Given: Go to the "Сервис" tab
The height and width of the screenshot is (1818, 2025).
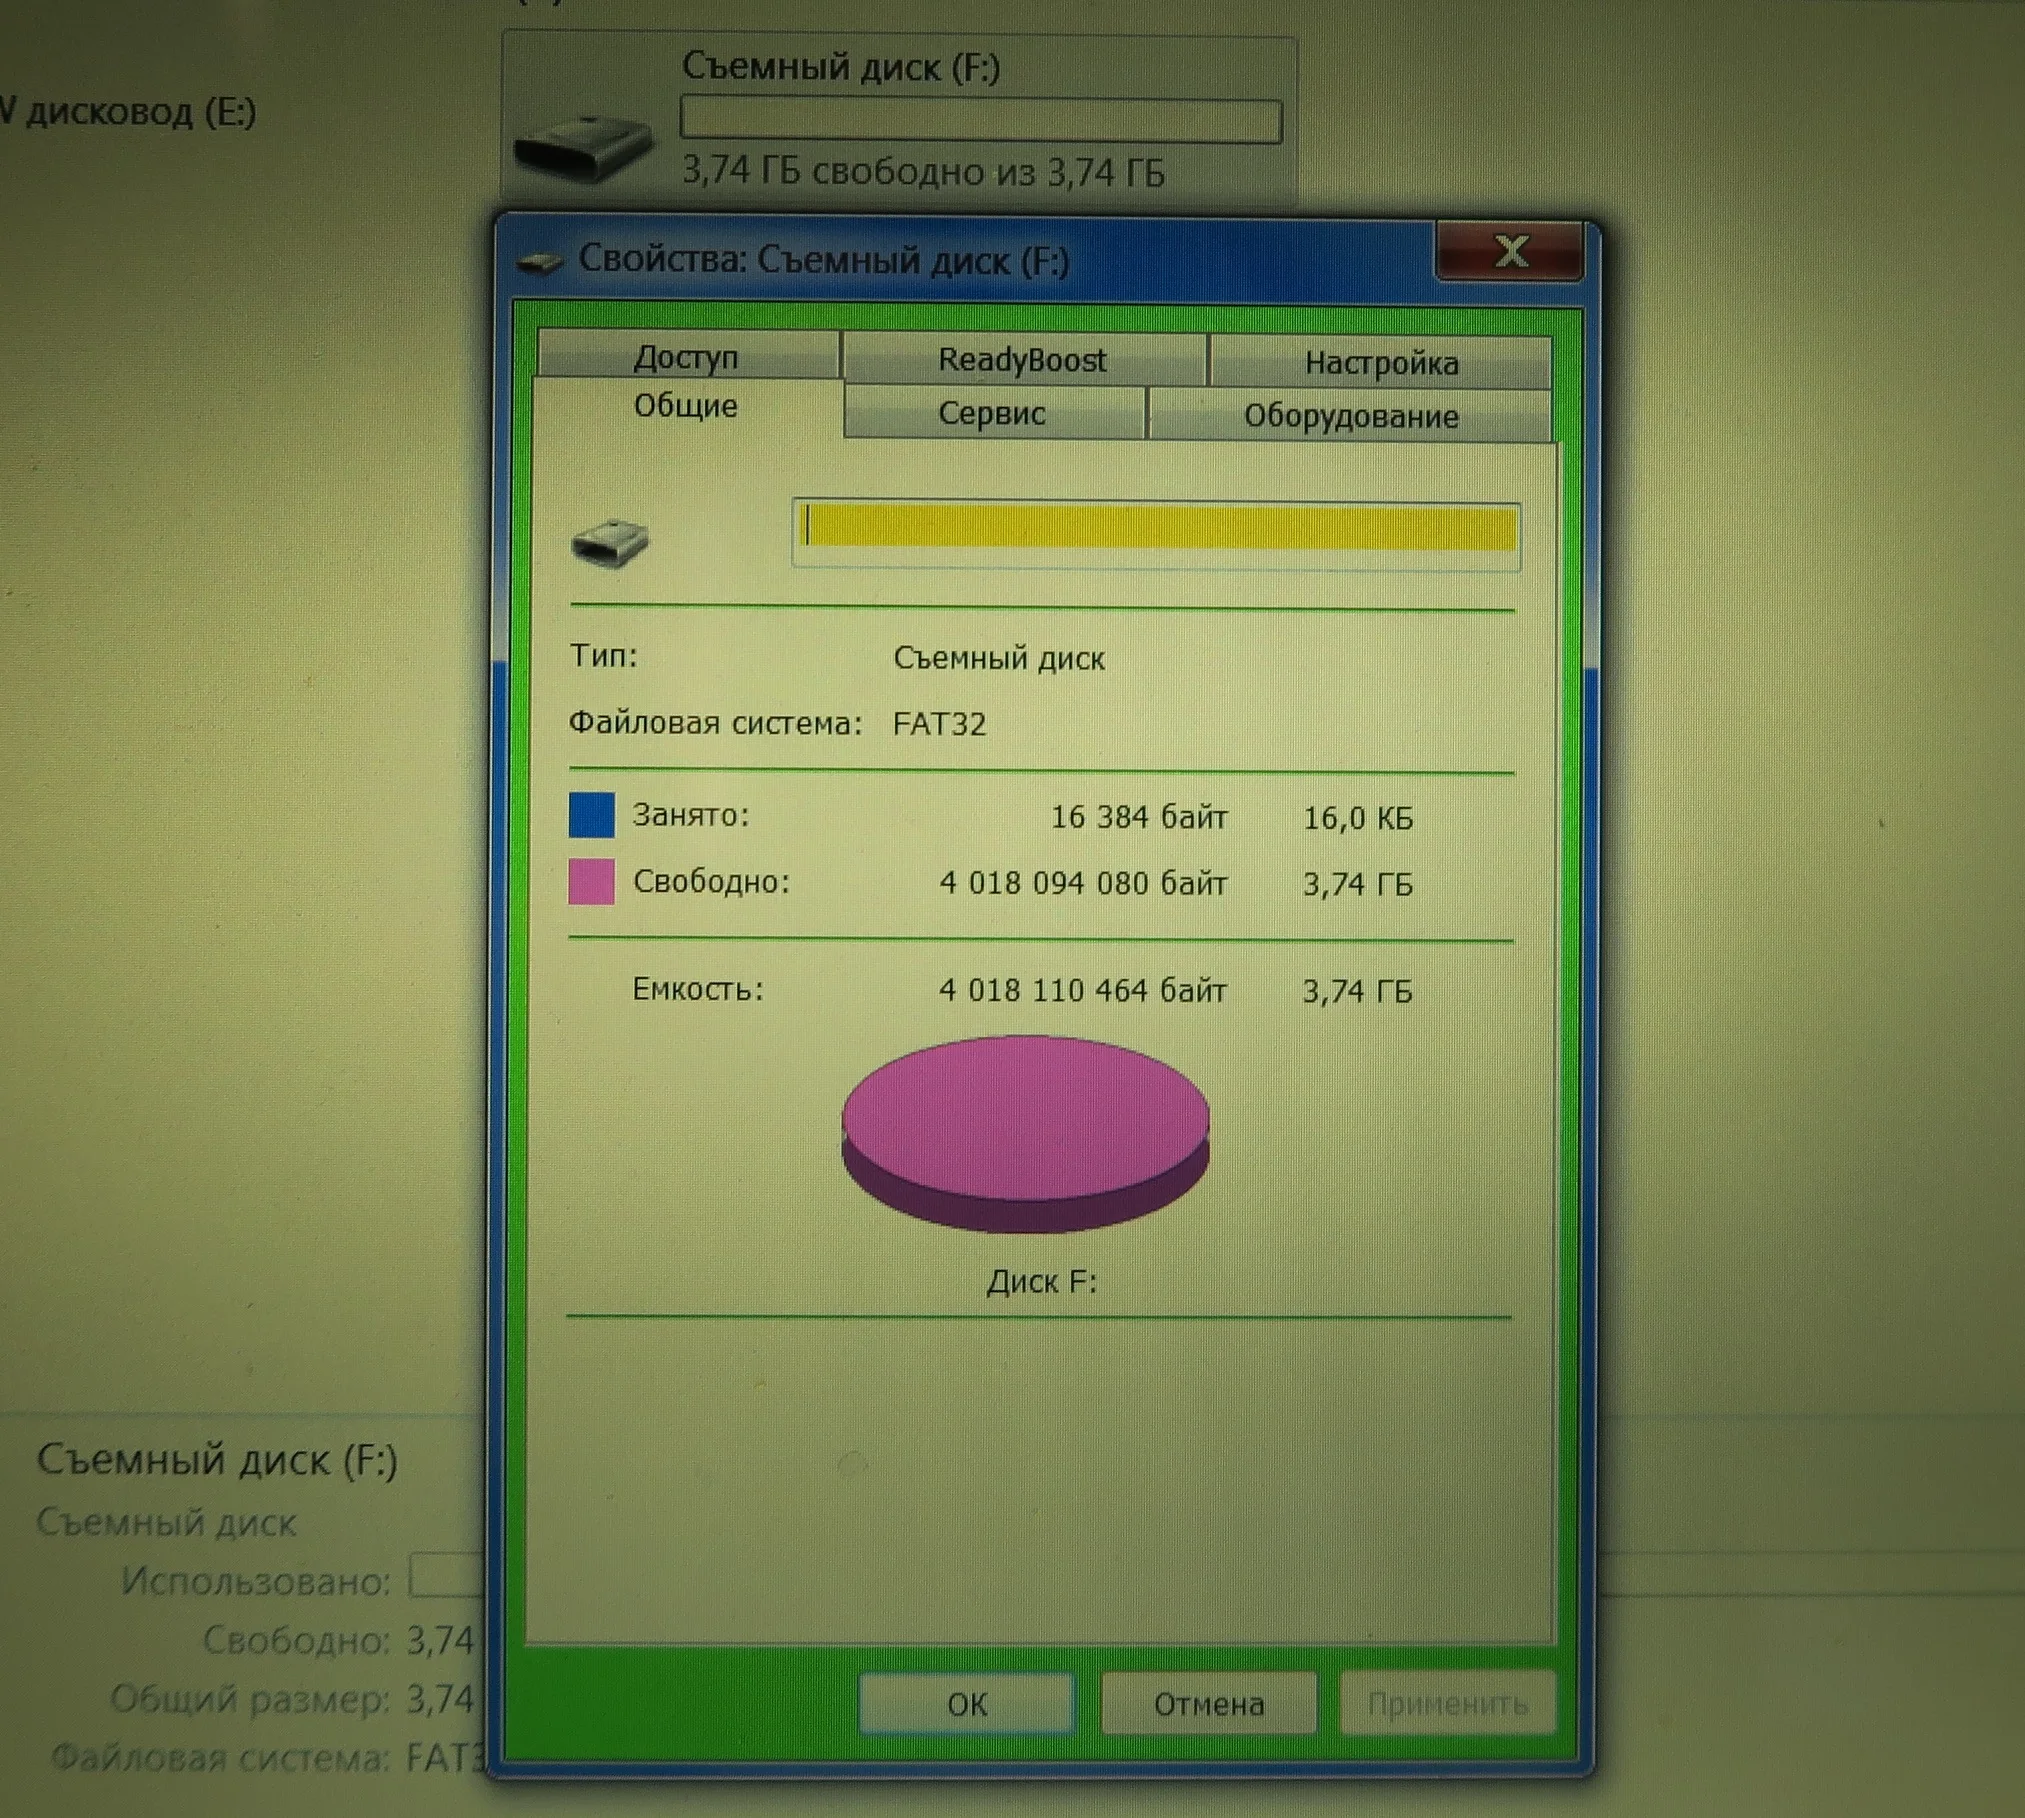Looking at the screenshot, I should pos(991,413).
